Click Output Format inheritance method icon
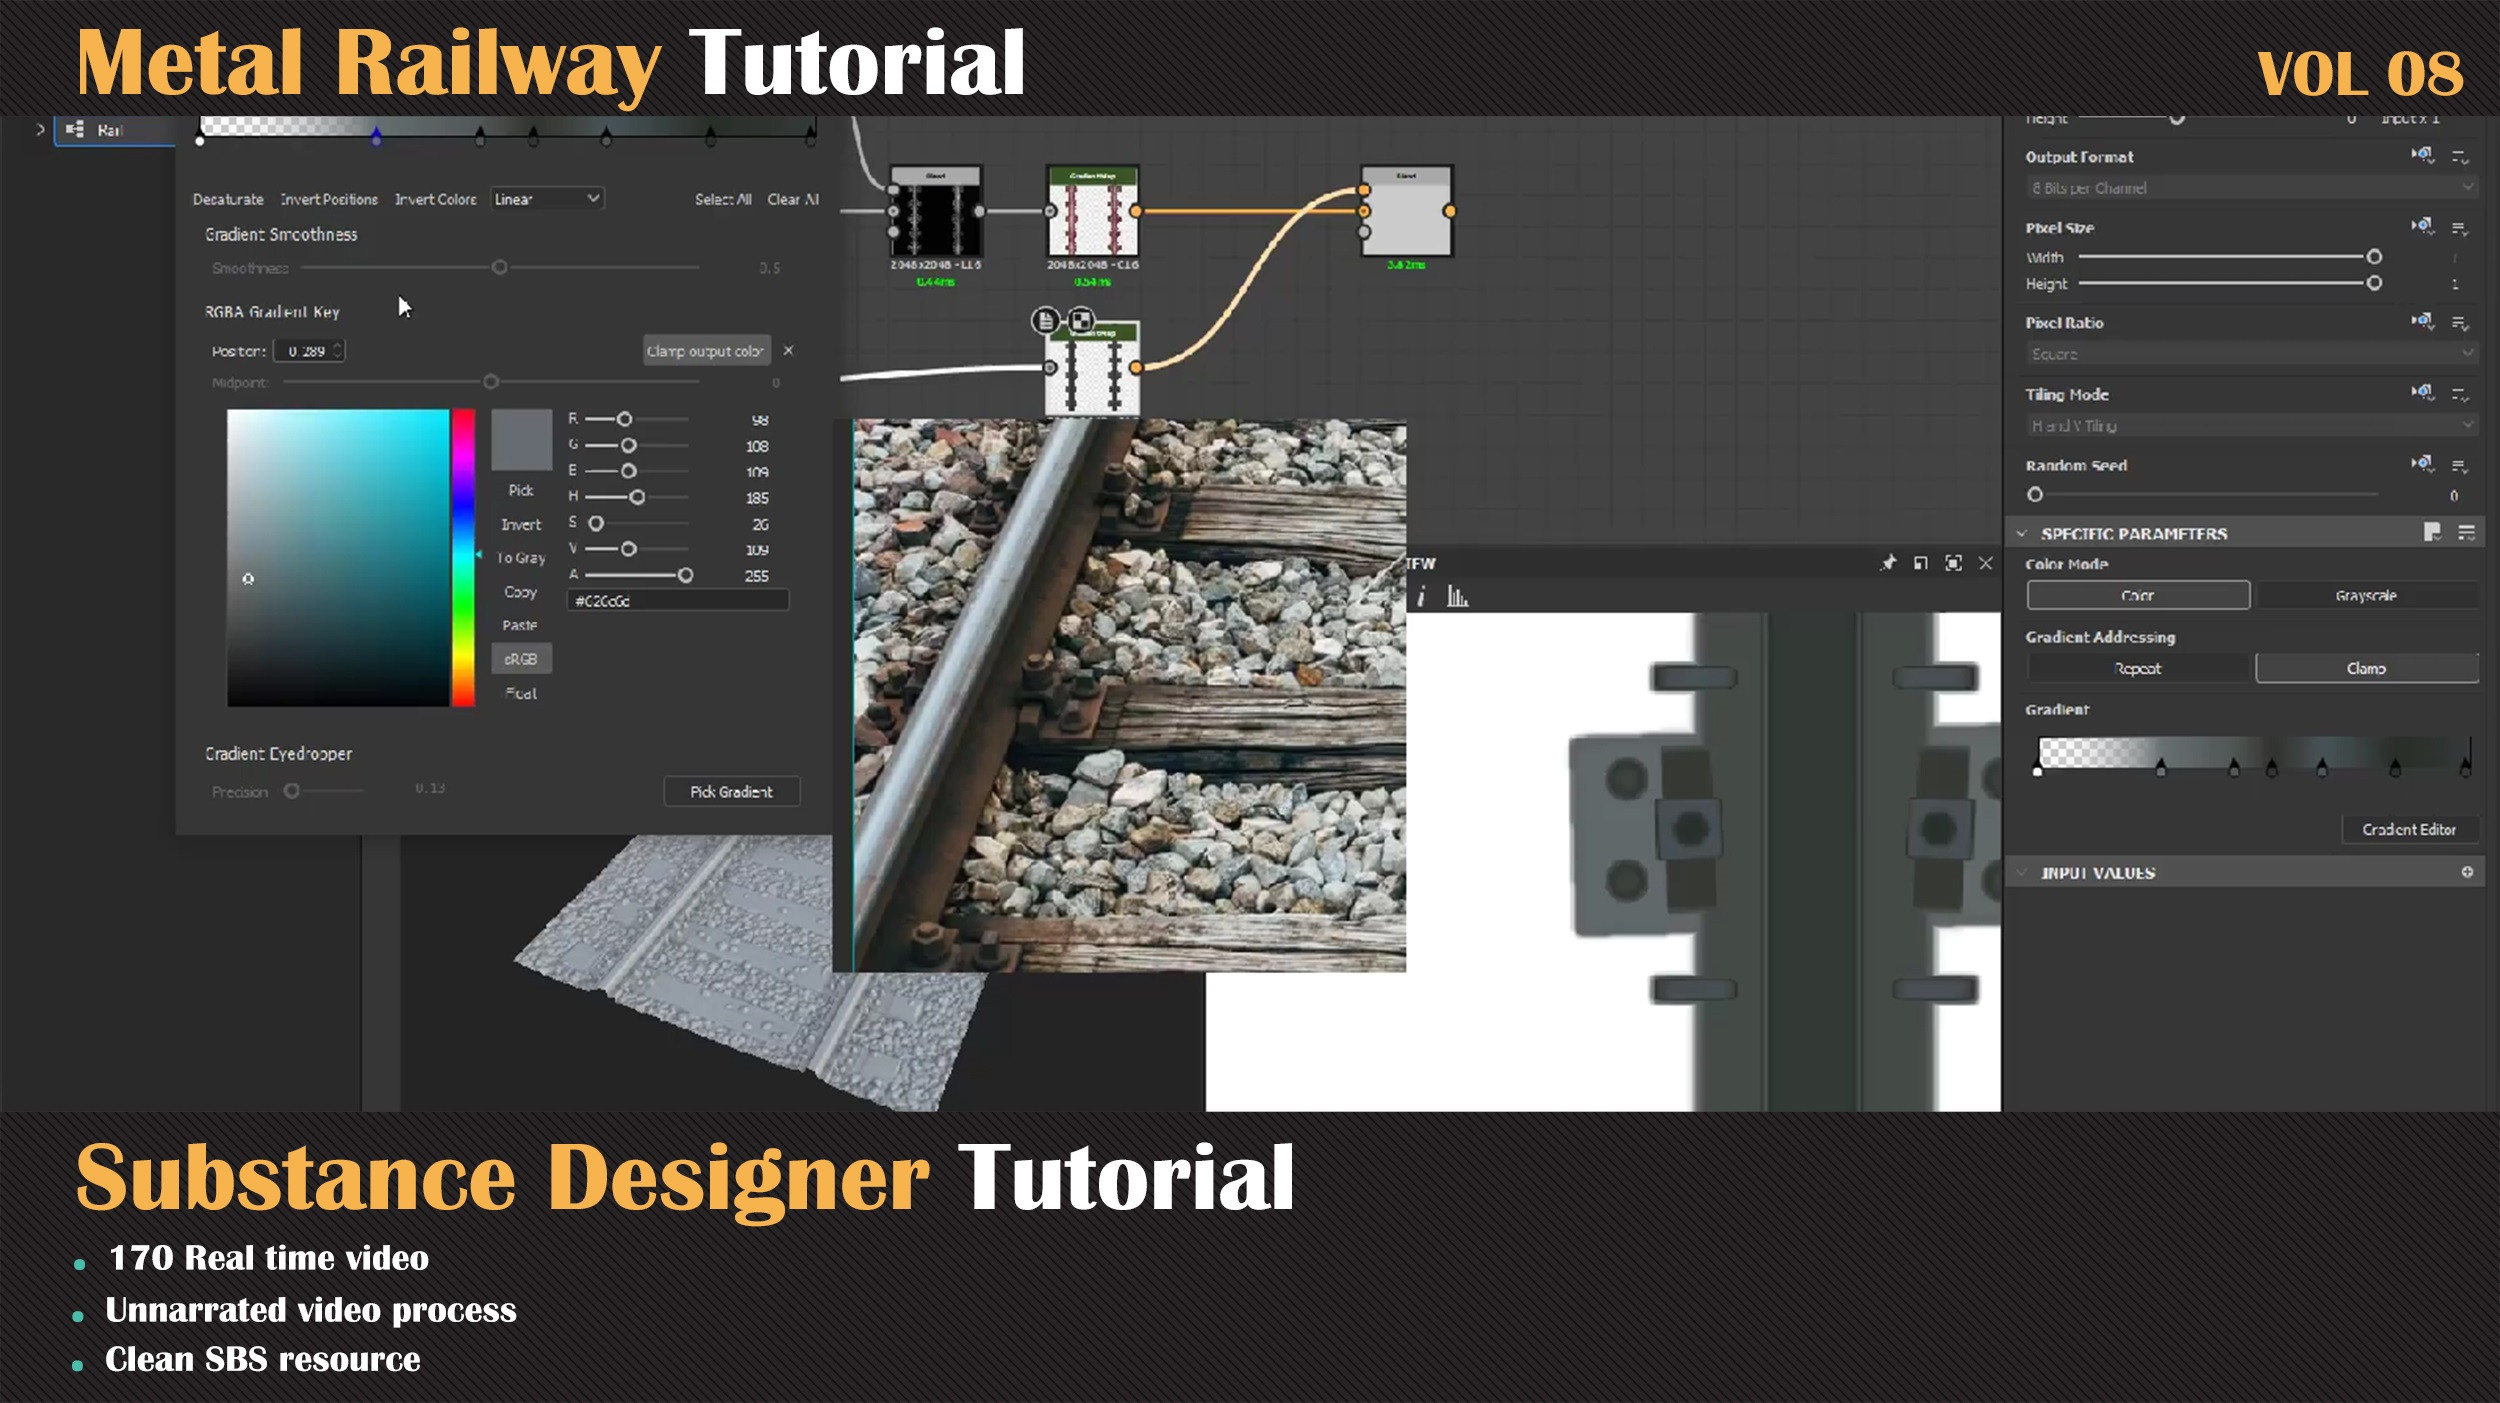This screenshot has height=1403, width=2500. coord(2422,155)
